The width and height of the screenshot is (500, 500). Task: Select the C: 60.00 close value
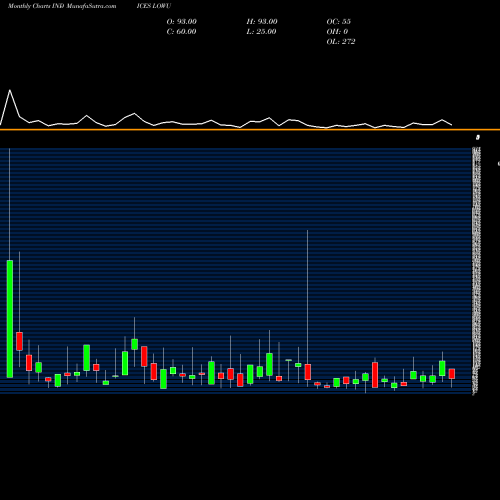(181, 32)
